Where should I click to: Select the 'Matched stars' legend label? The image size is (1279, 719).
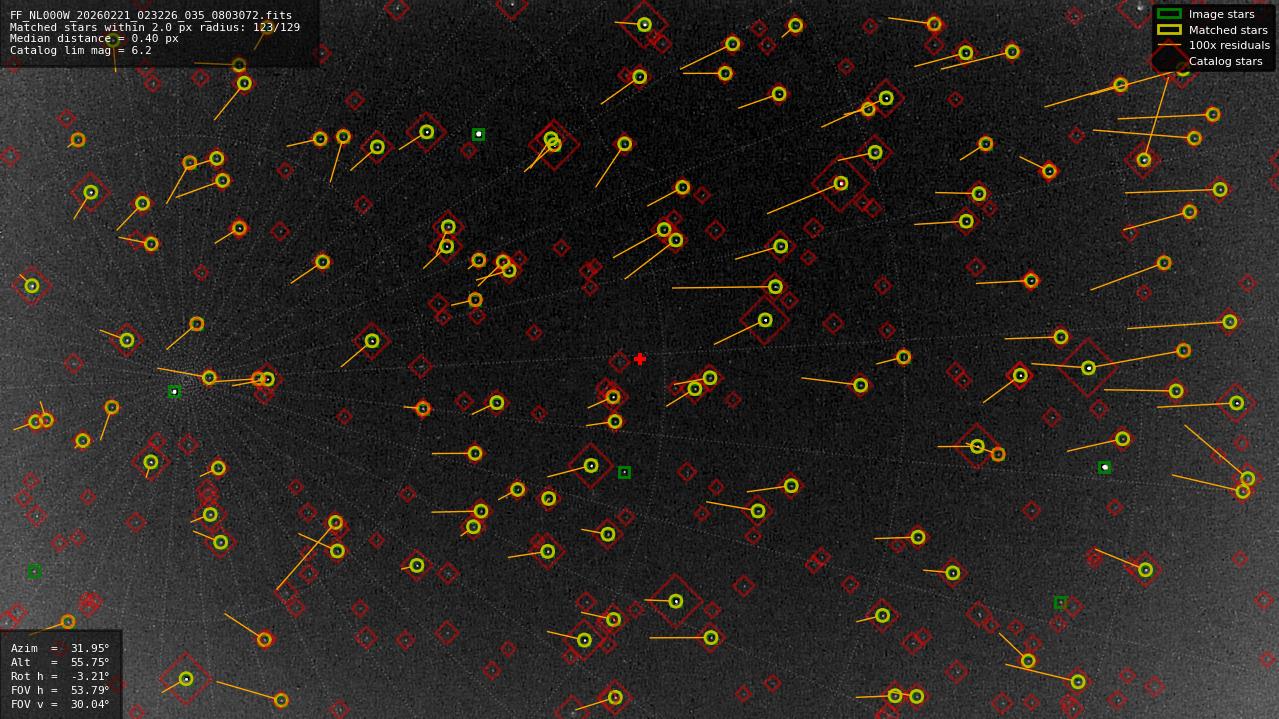[x=1228, y=30]
